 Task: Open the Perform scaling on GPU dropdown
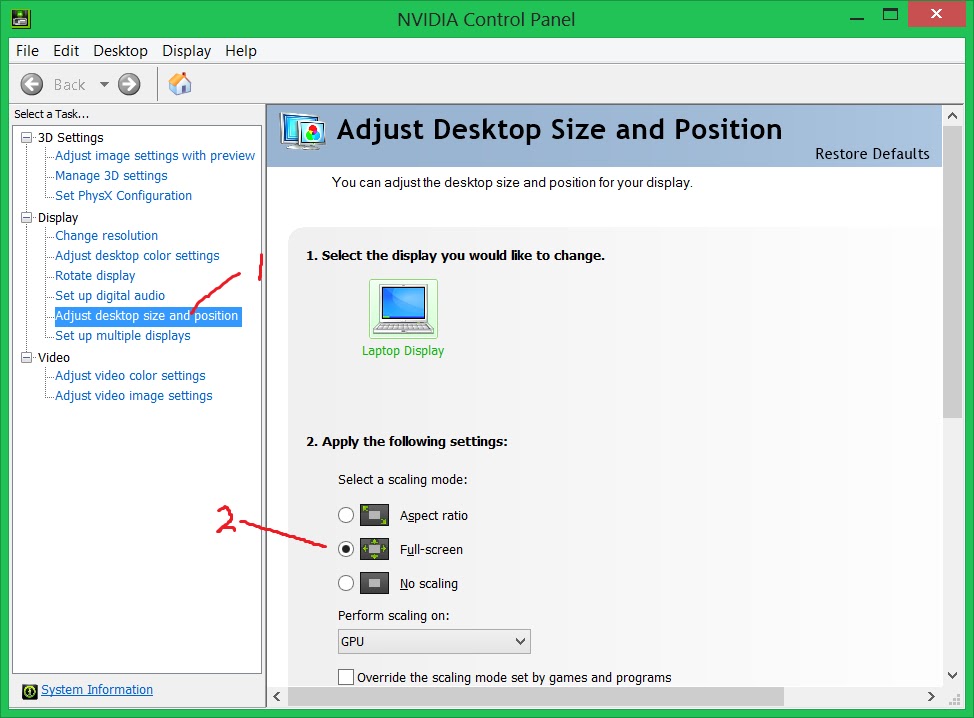click(434, 642)
